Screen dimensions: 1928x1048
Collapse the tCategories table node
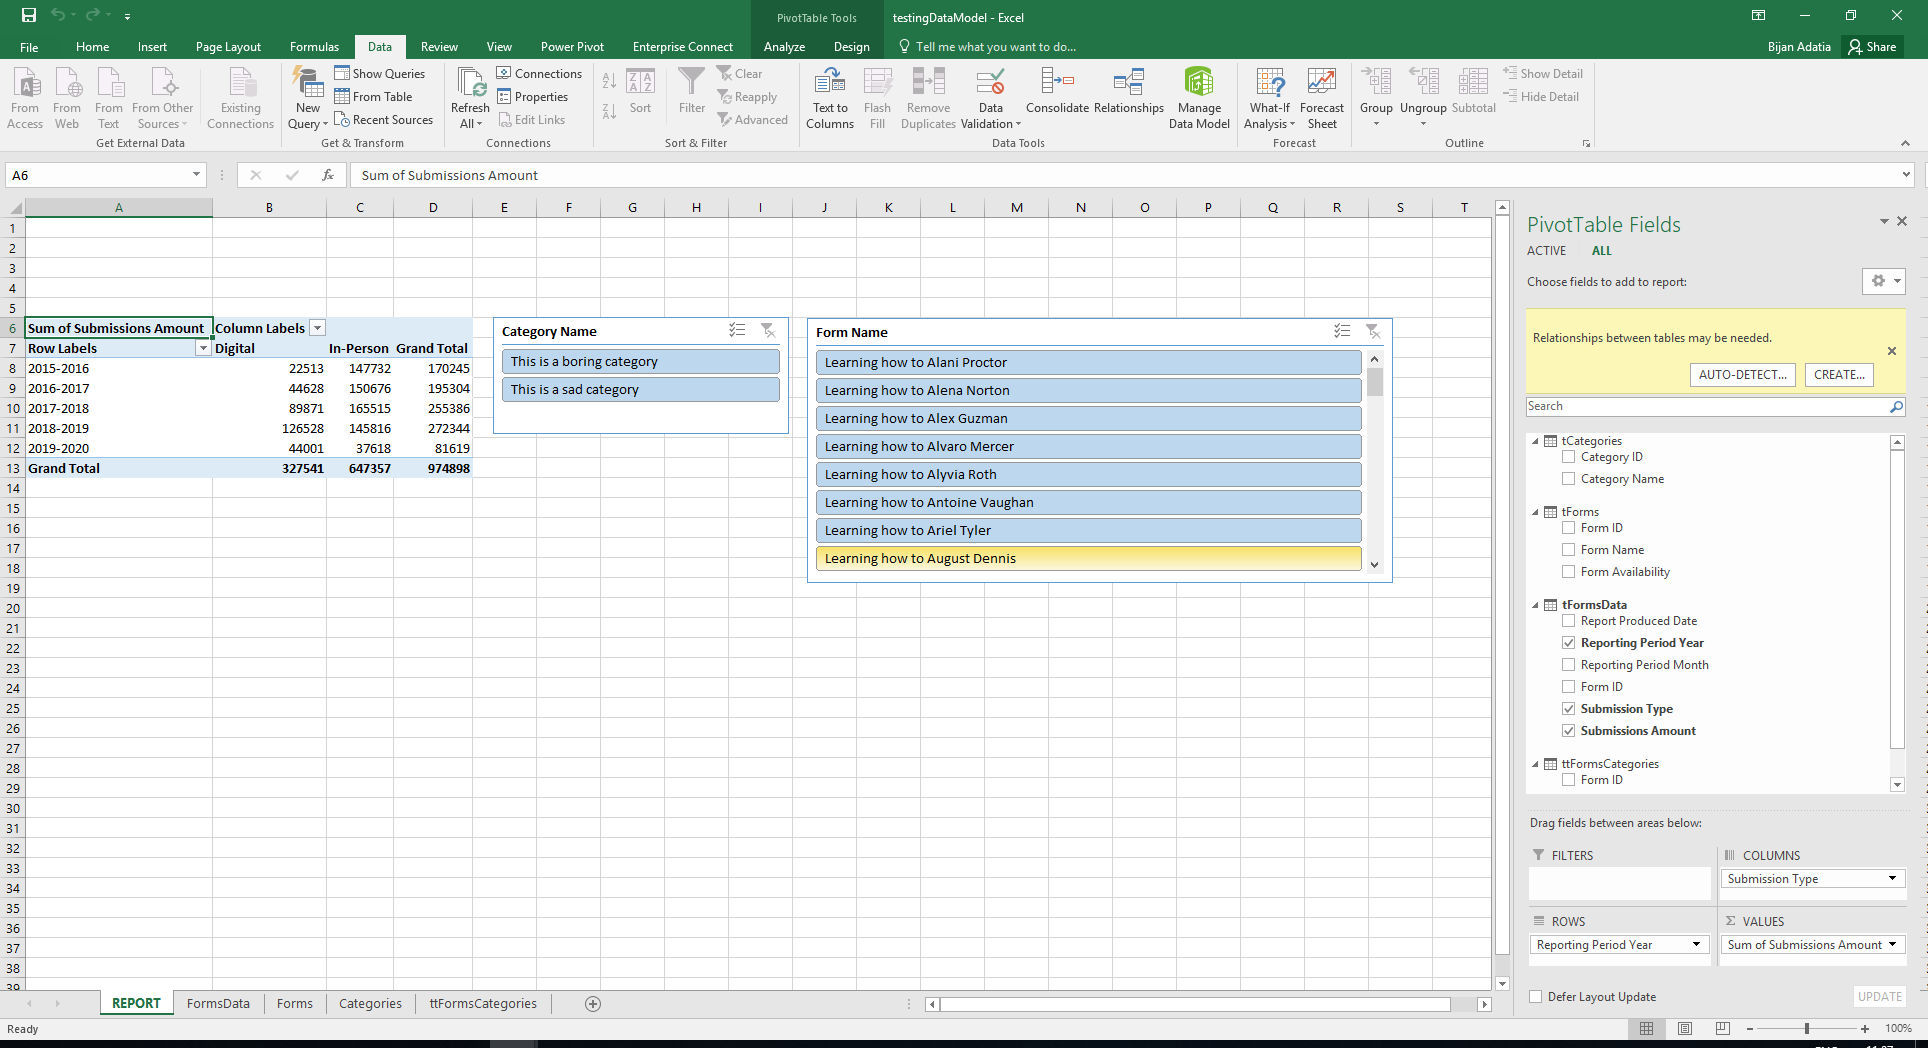(x=1535, y=441)
